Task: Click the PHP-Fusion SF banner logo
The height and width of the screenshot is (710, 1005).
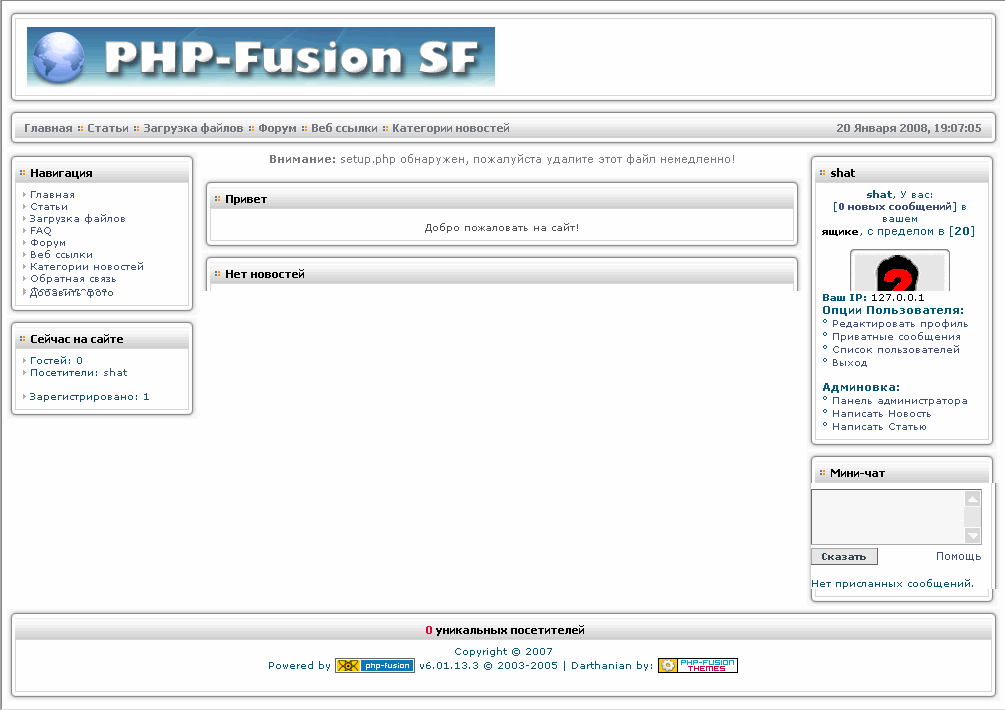Action: click(261, 56)
